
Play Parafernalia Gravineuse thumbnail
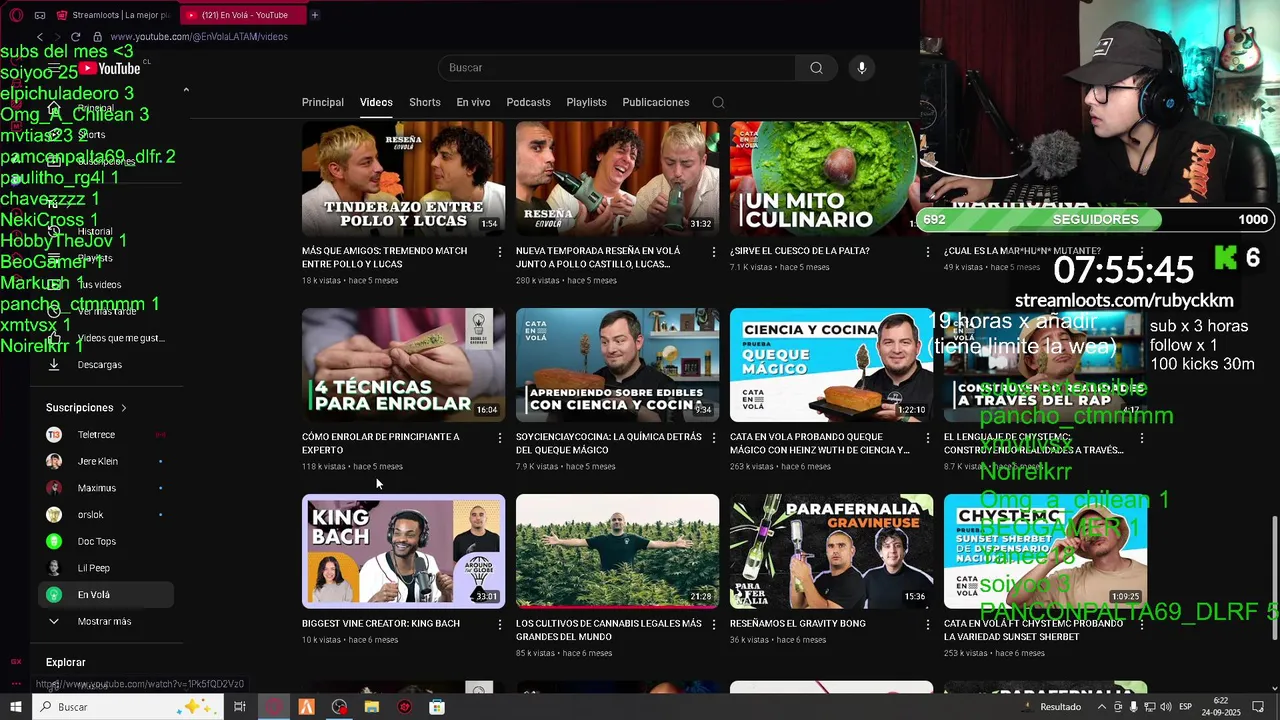pyautogui.click(x=831, y=551)
